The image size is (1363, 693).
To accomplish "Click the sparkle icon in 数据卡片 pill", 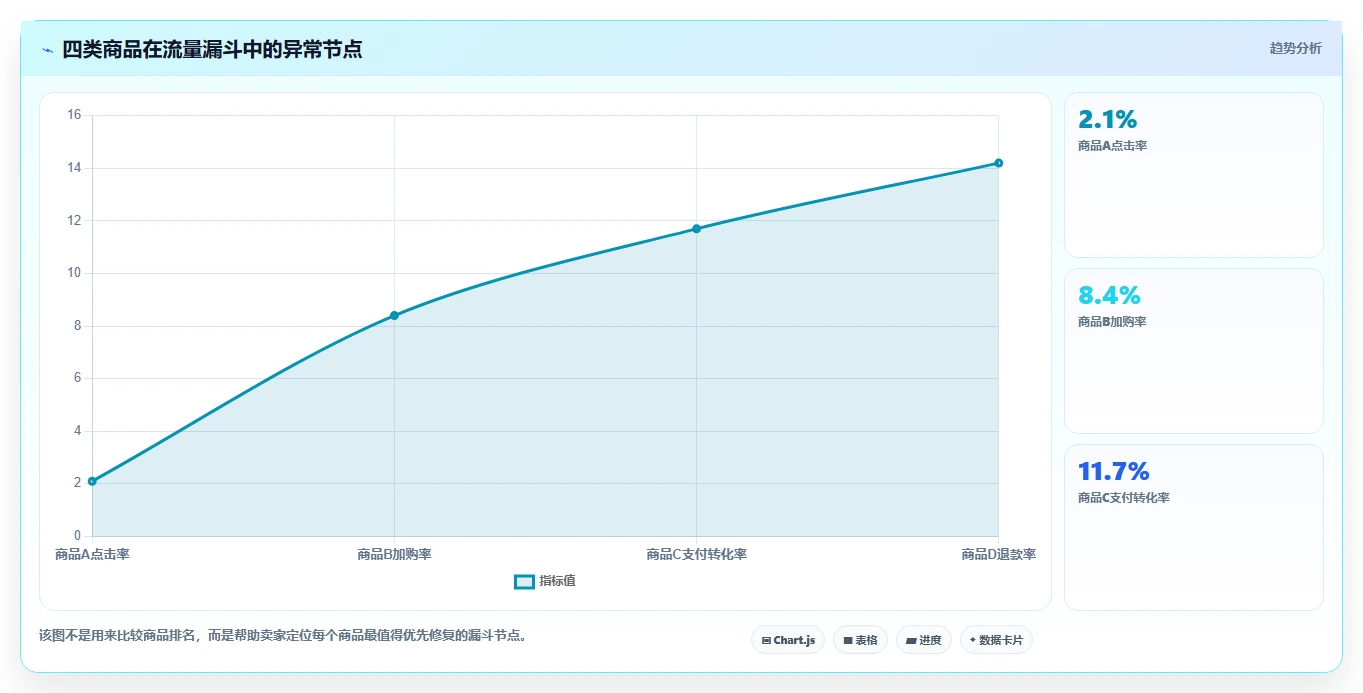I will click(x=973, y=640).
